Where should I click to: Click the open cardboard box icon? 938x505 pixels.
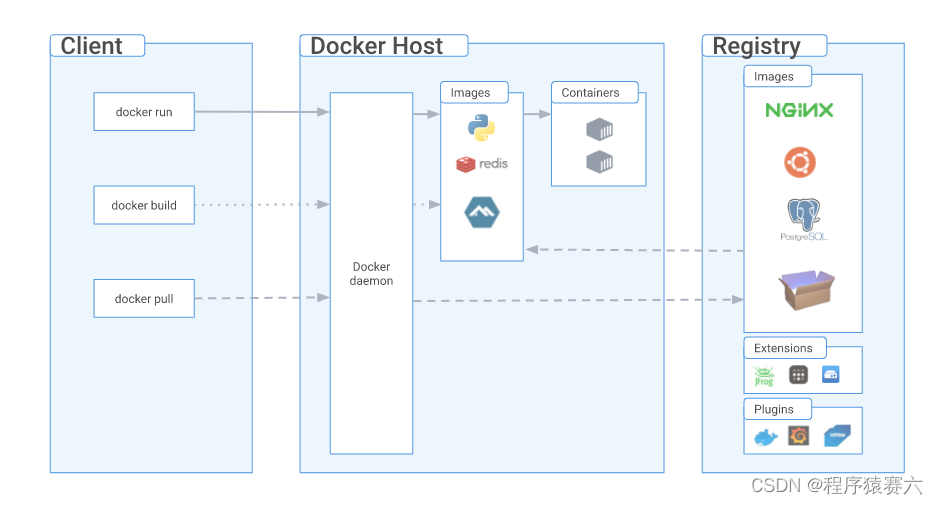pos(806,290)
